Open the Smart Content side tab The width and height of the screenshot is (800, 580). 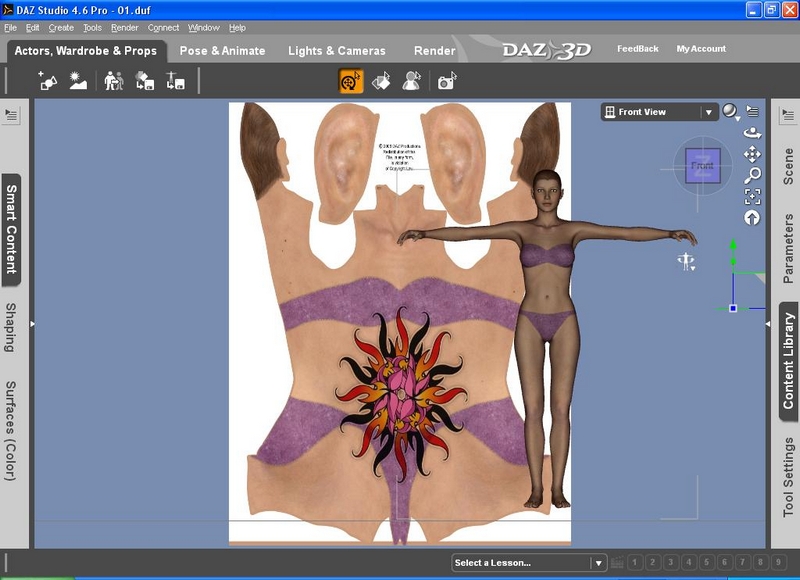click(x=12, y=230)
